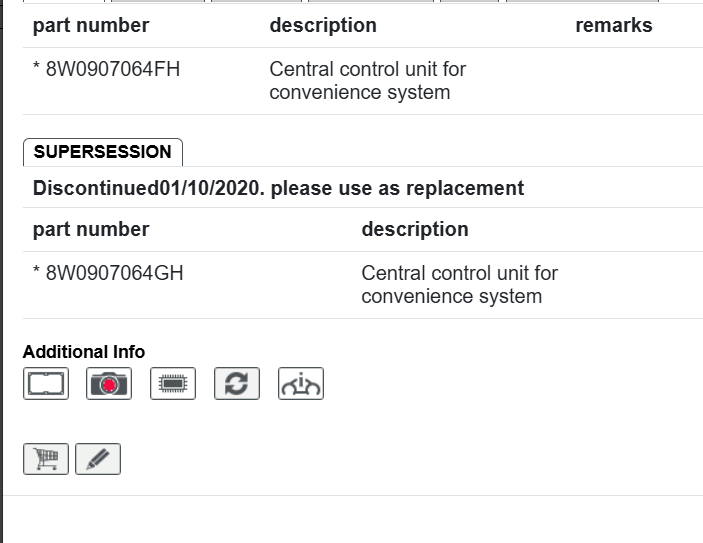
Task: Click the replacement part's description text
Action: click(459, 284)
